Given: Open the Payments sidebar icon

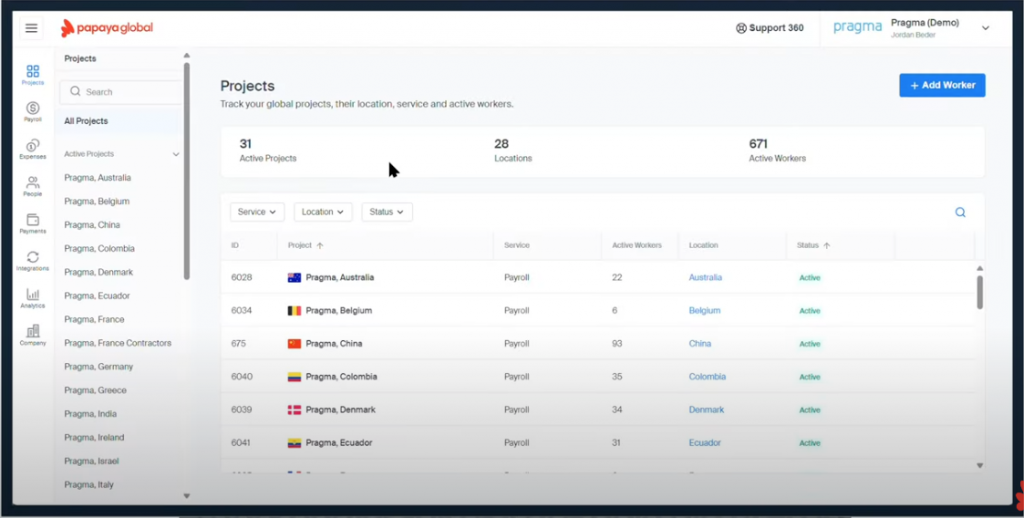Looking at the screenshot, I should 33,223.
